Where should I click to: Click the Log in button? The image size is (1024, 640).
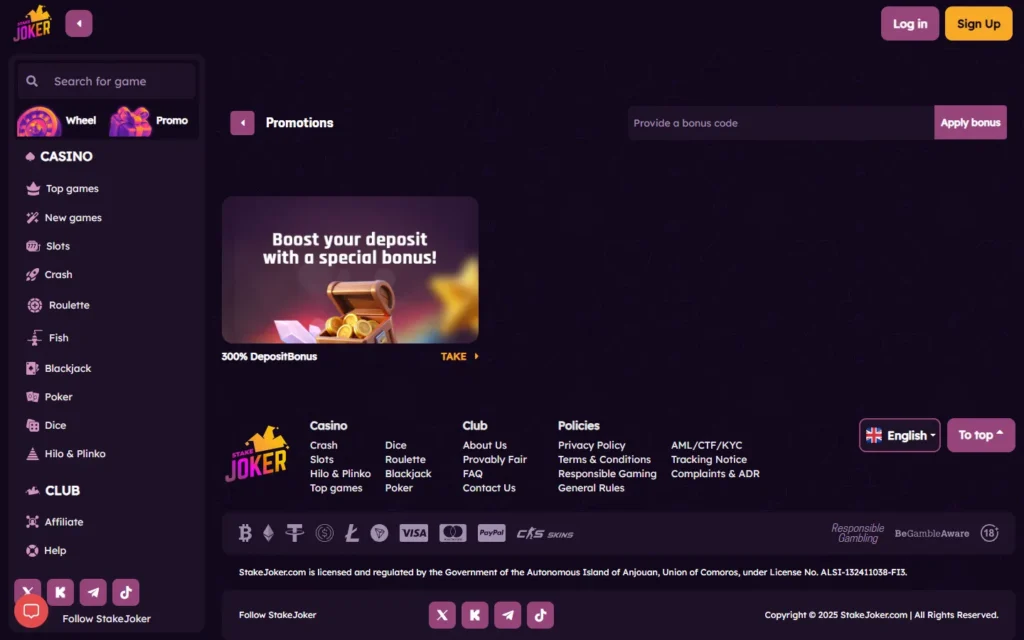pyautogui.click(x=910, y=24)
